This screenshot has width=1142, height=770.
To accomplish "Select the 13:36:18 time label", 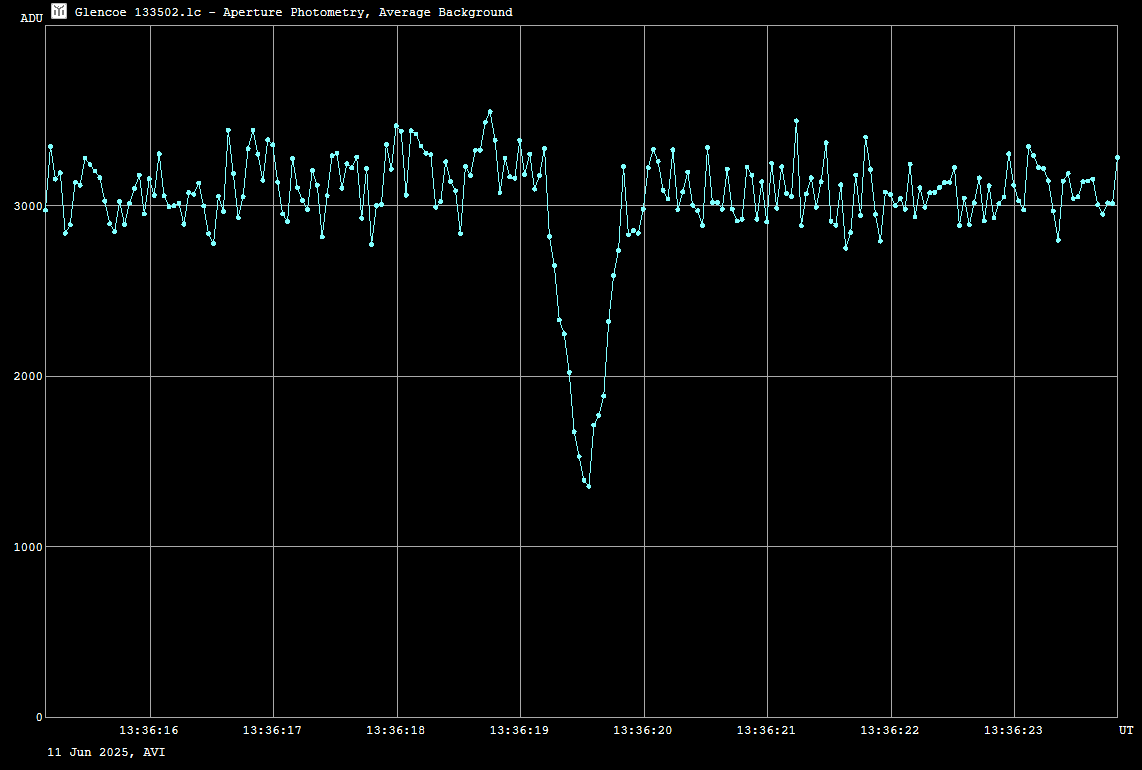I will [x=396, y=731].
